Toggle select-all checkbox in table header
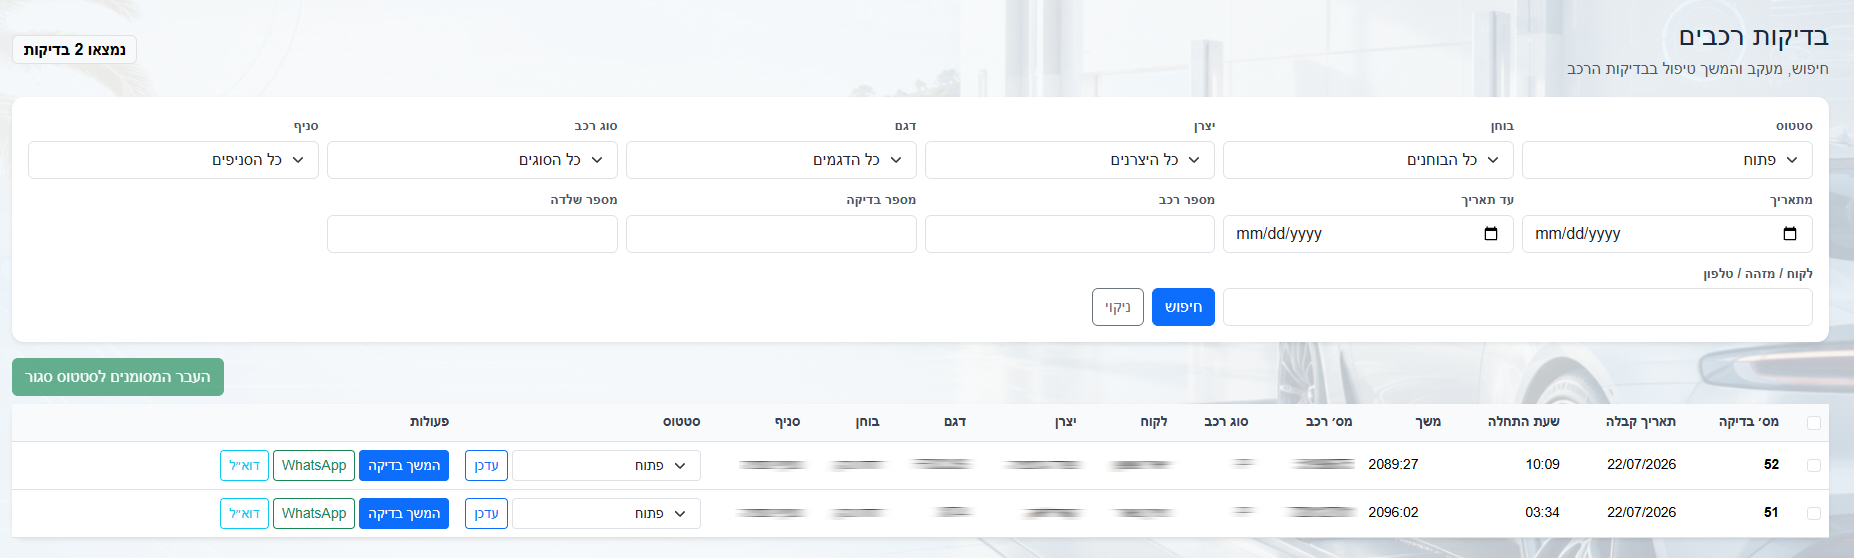The height and width of the screenshot is (558, 1854). 1814,423
